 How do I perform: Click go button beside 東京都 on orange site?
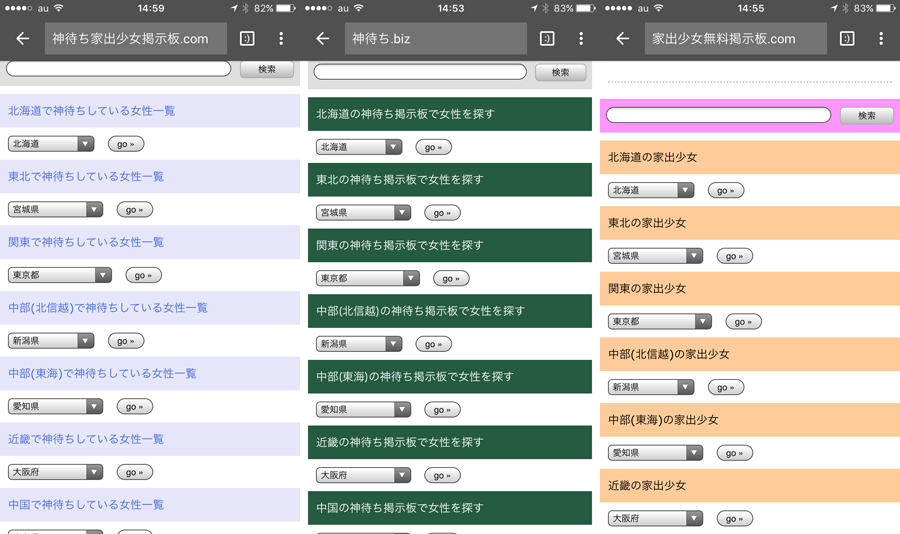(744, 322)
